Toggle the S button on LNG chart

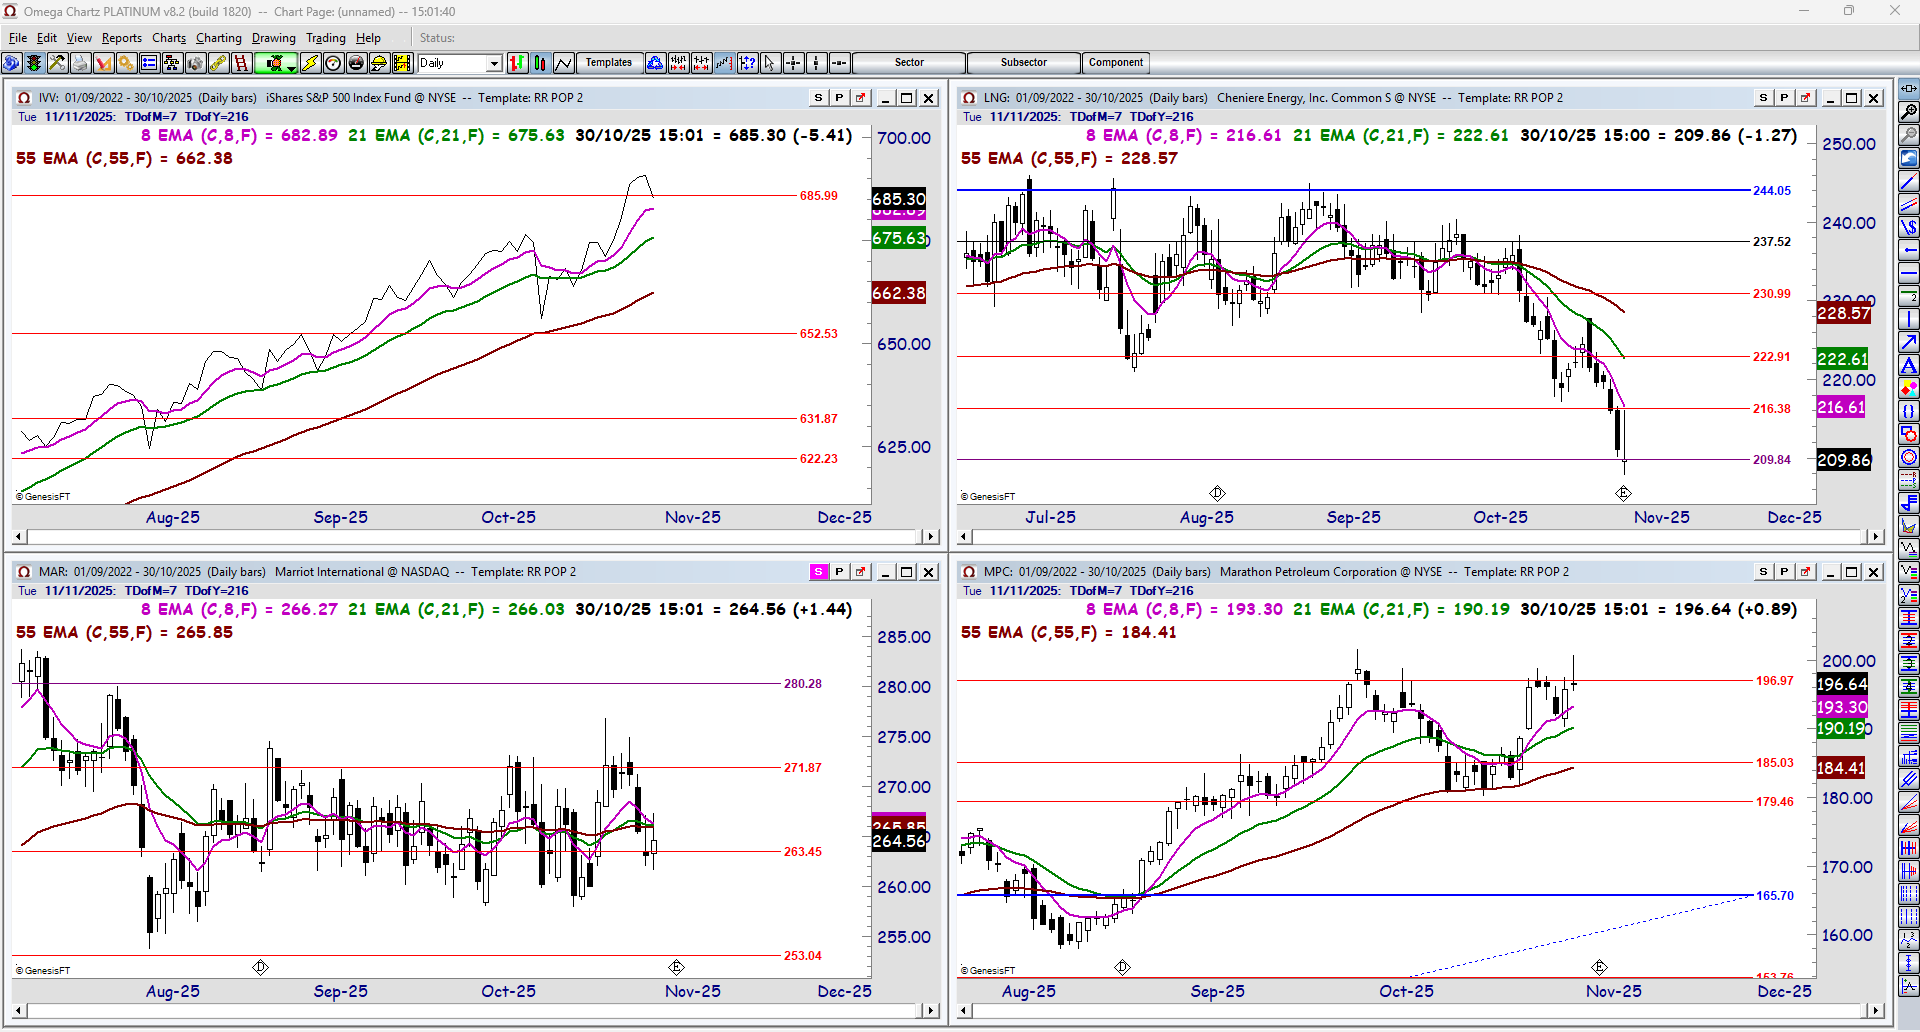click(1764, 98)
